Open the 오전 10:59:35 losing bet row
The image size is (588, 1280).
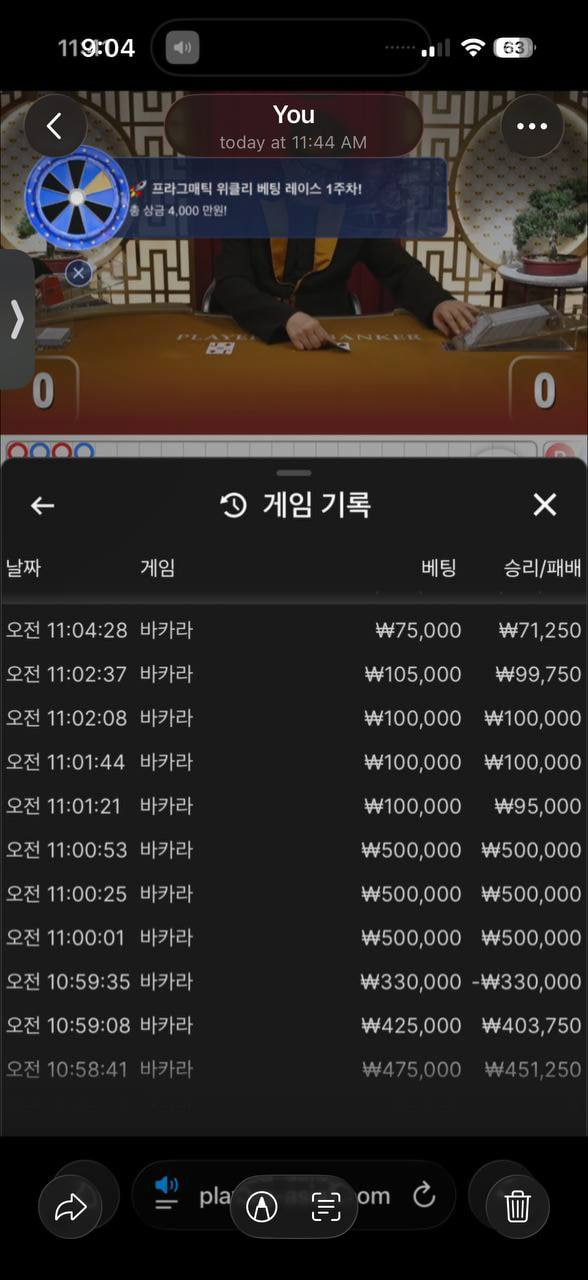(x=294, y=982)
